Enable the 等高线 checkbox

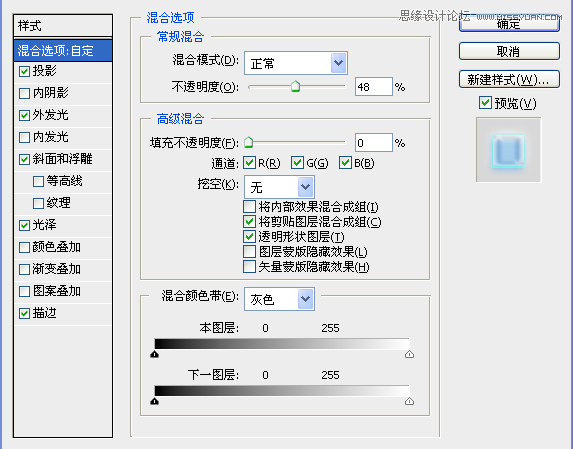(38, 181)
